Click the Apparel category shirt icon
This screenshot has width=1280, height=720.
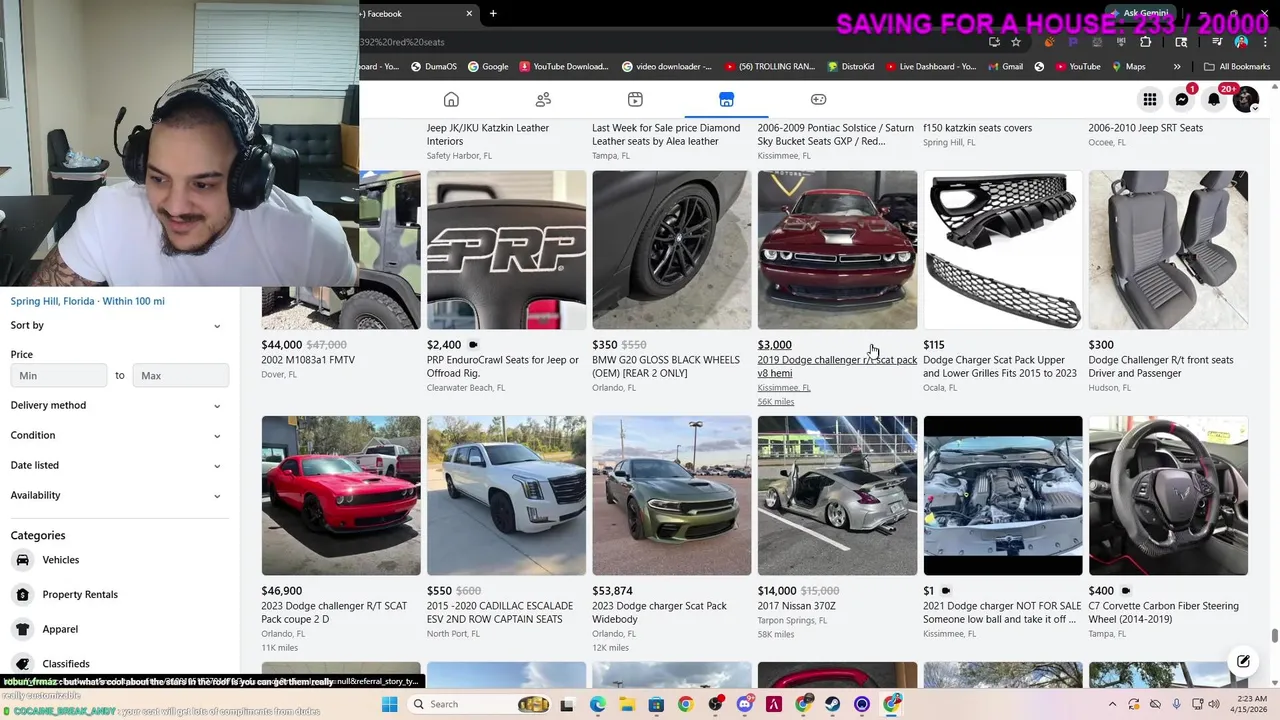[x=22, y=629]
